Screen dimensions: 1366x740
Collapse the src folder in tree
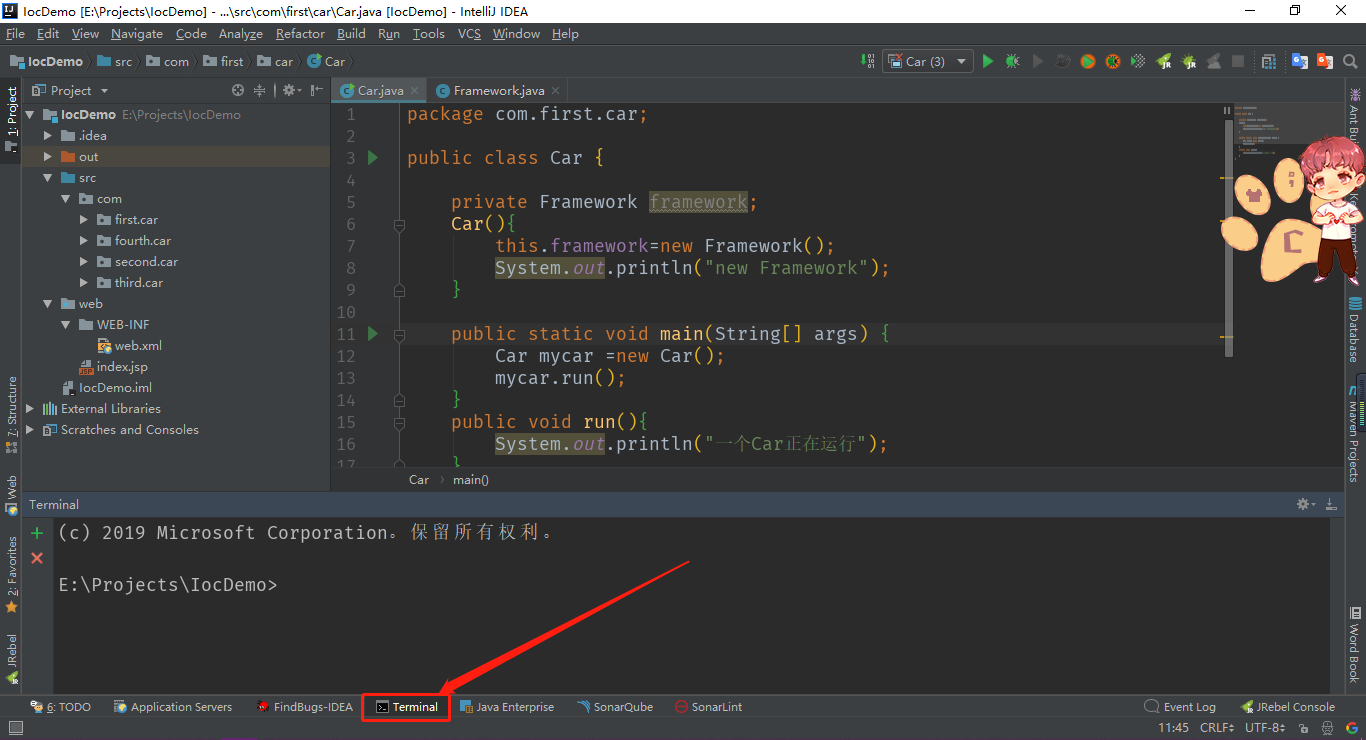(x=47, y=177)
